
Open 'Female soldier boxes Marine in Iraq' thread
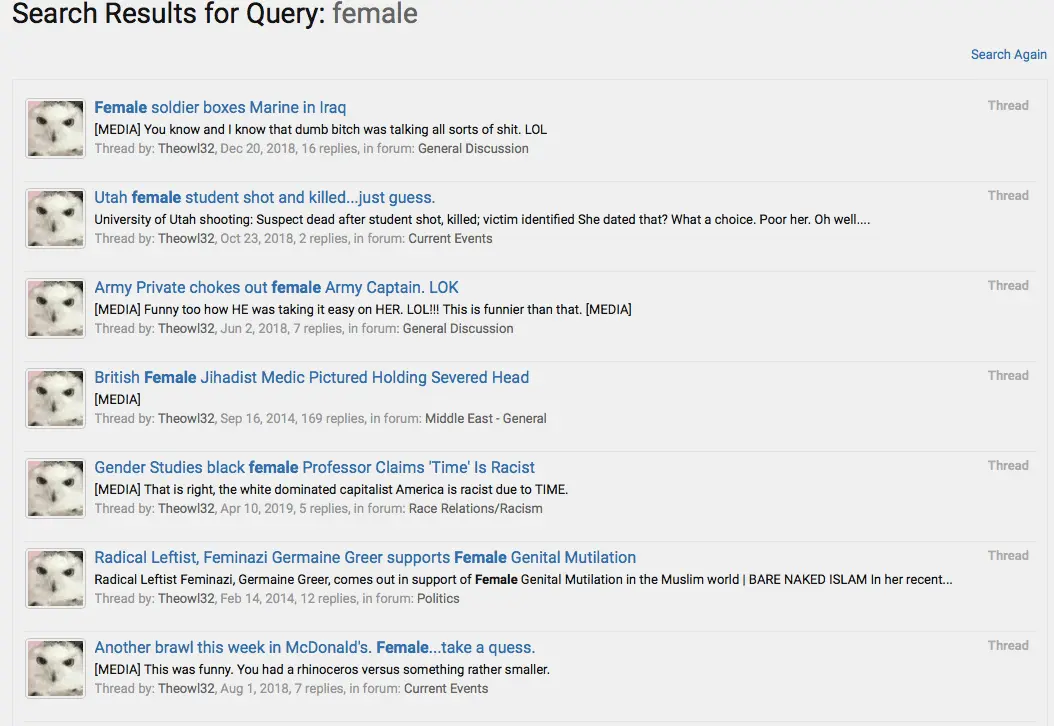coord(220,108)
